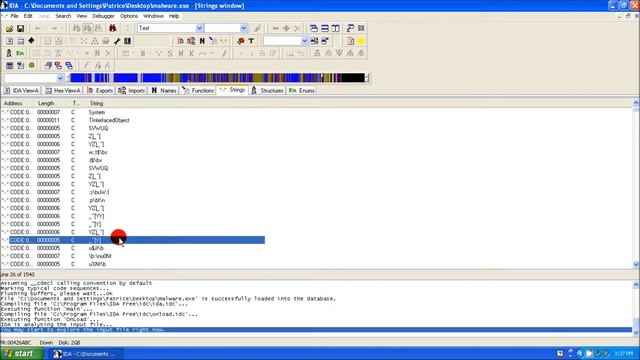Click the functions toolbar icon right of N
Screen dimensions: 640x360
[x=213, y=41]
